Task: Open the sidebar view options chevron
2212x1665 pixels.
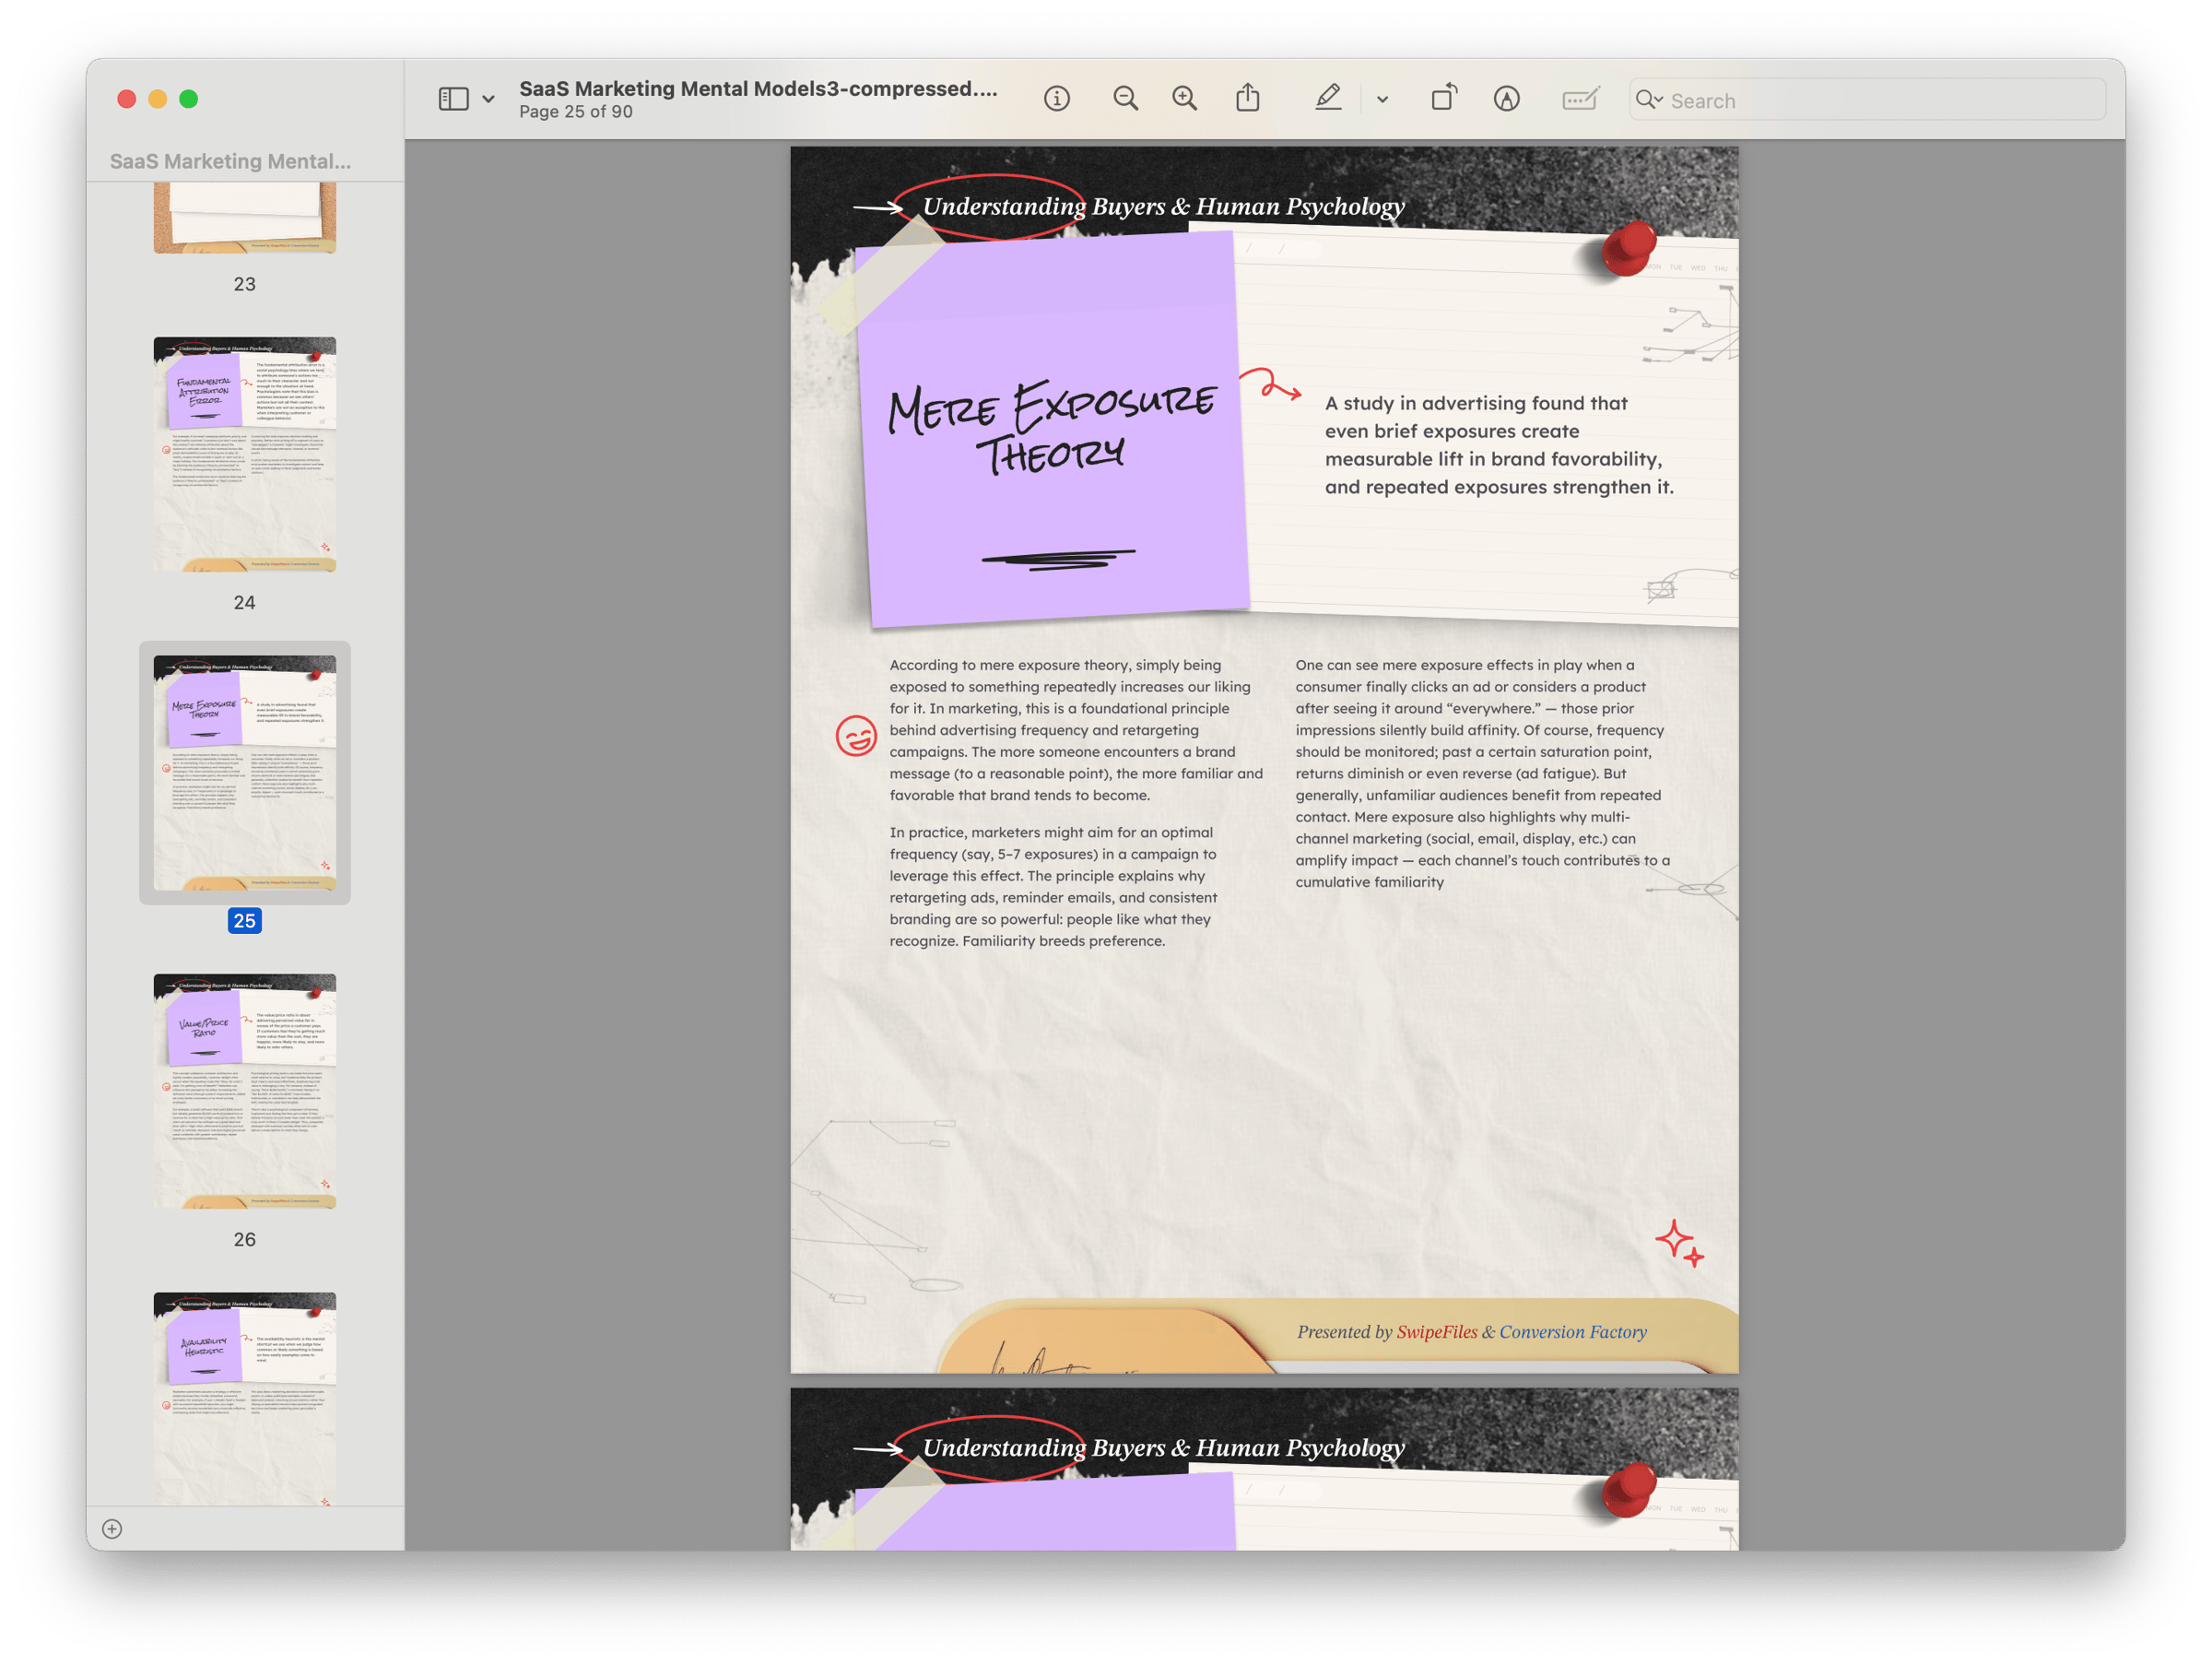Action: pyautogui.click(x=488, y=99)
